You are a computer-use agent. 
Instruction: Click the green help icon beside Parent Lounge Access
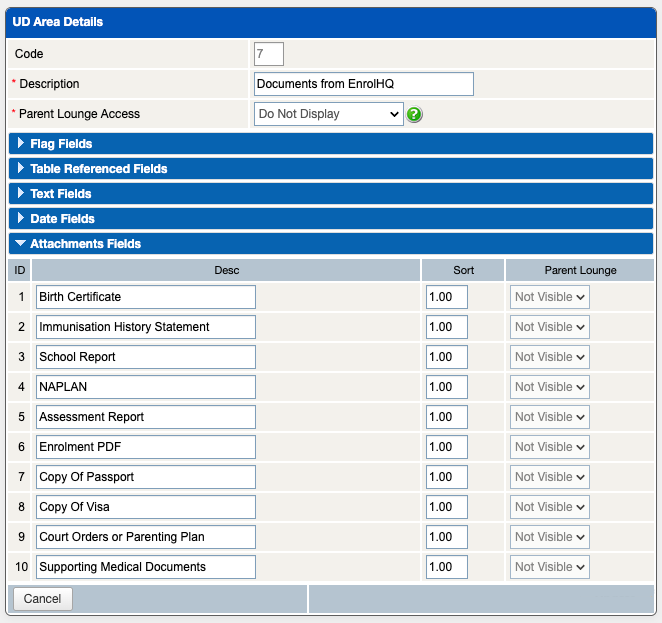415,114
